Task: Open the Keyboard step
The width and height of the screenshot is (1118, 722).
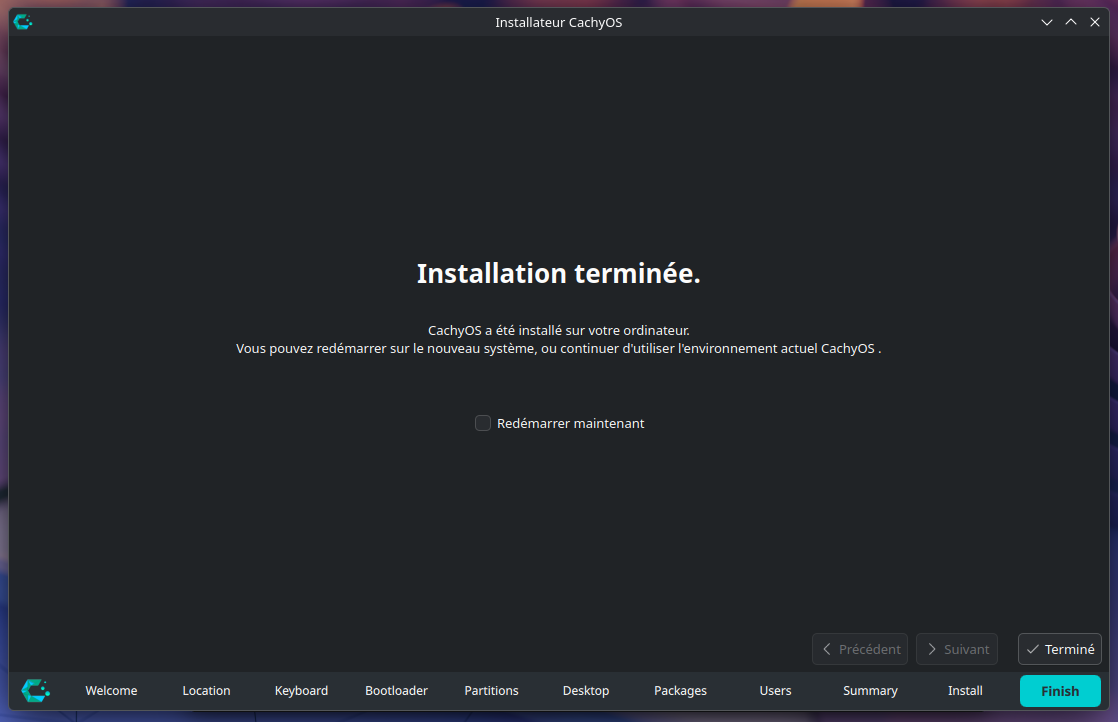Action: pyautogui.click(x=301, y=691)
